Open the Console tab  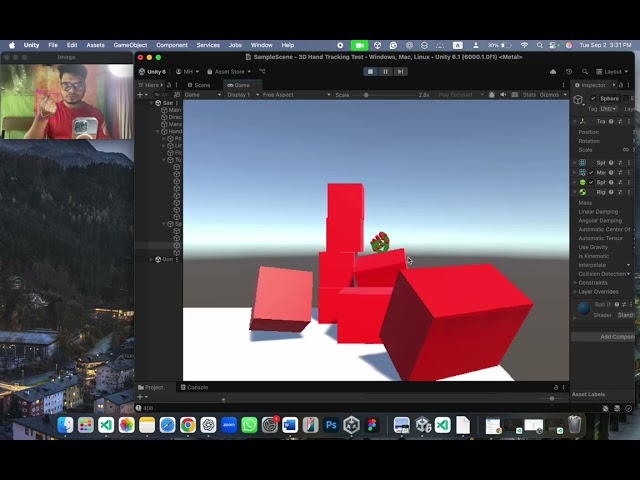coord(195,387)
